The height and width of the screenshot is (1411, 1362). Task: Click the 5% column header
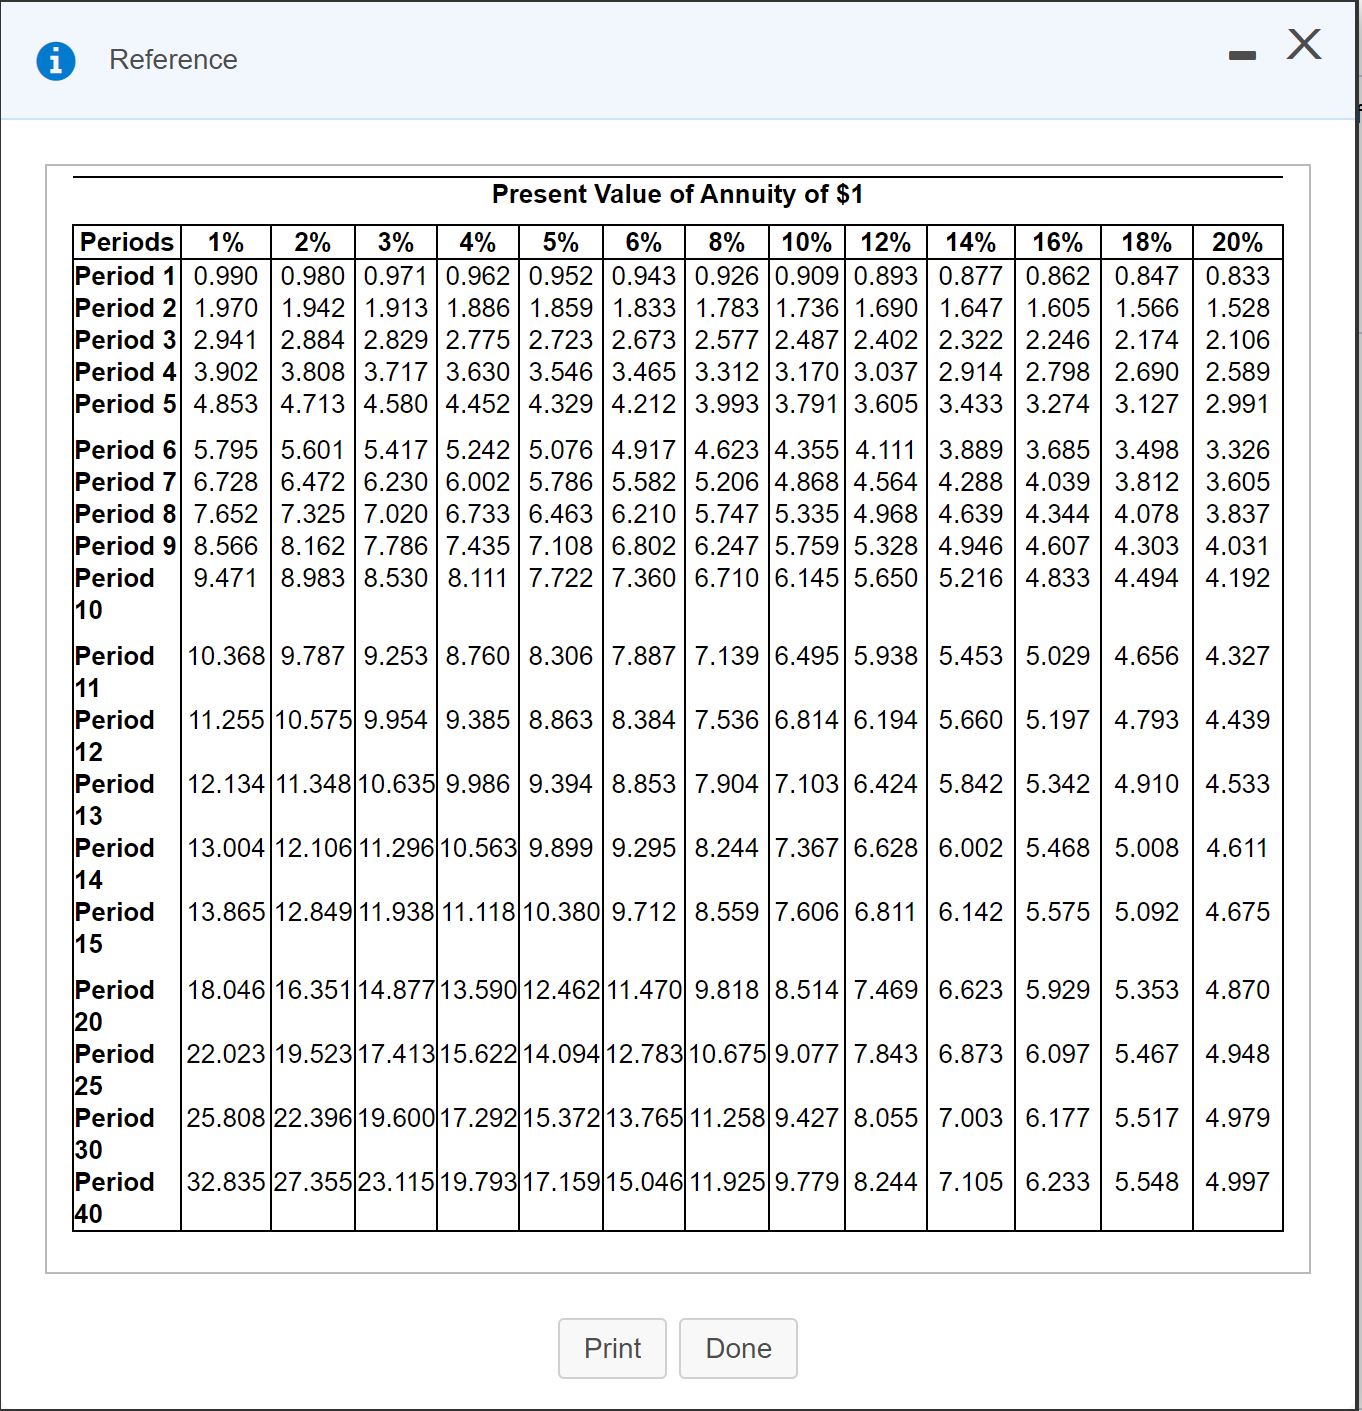pyautogui.click(x=561, y=242)
